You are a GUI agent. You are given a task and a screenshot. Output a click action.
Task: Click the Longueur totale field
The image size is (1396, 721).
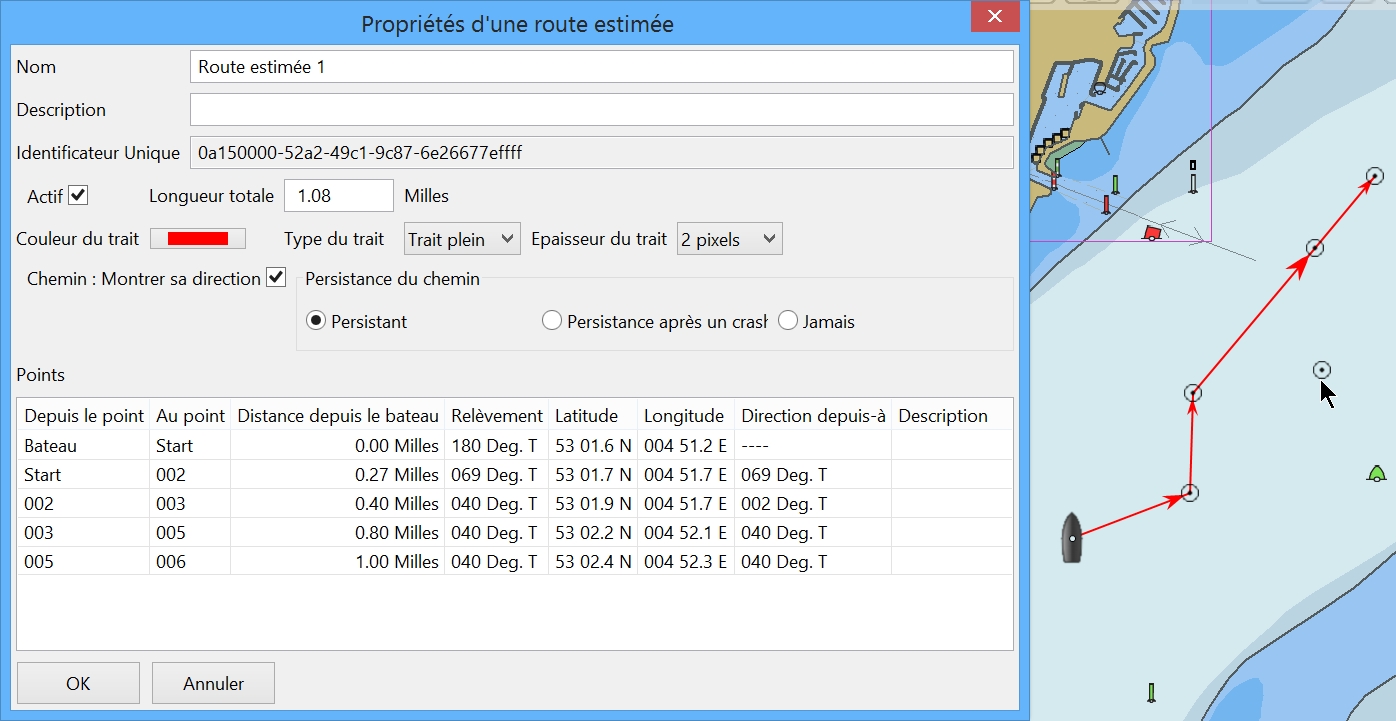[x=339, y=196]
